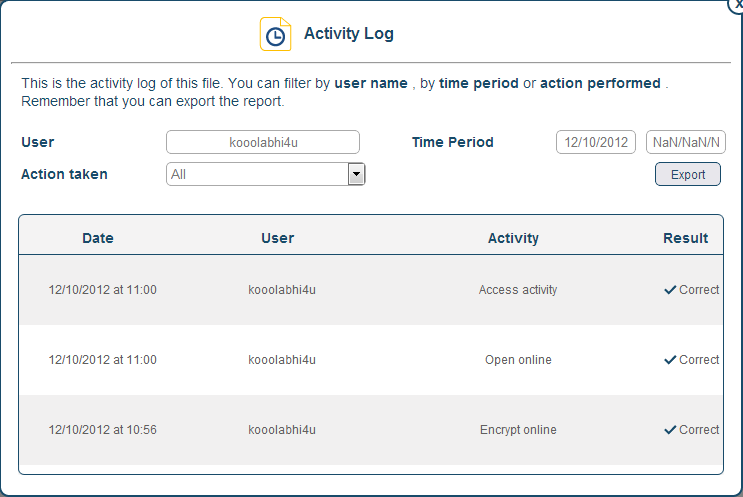Click the checkmark icon in Access activity row
This screenshot has width=743, height=497.
click(670, 290)
